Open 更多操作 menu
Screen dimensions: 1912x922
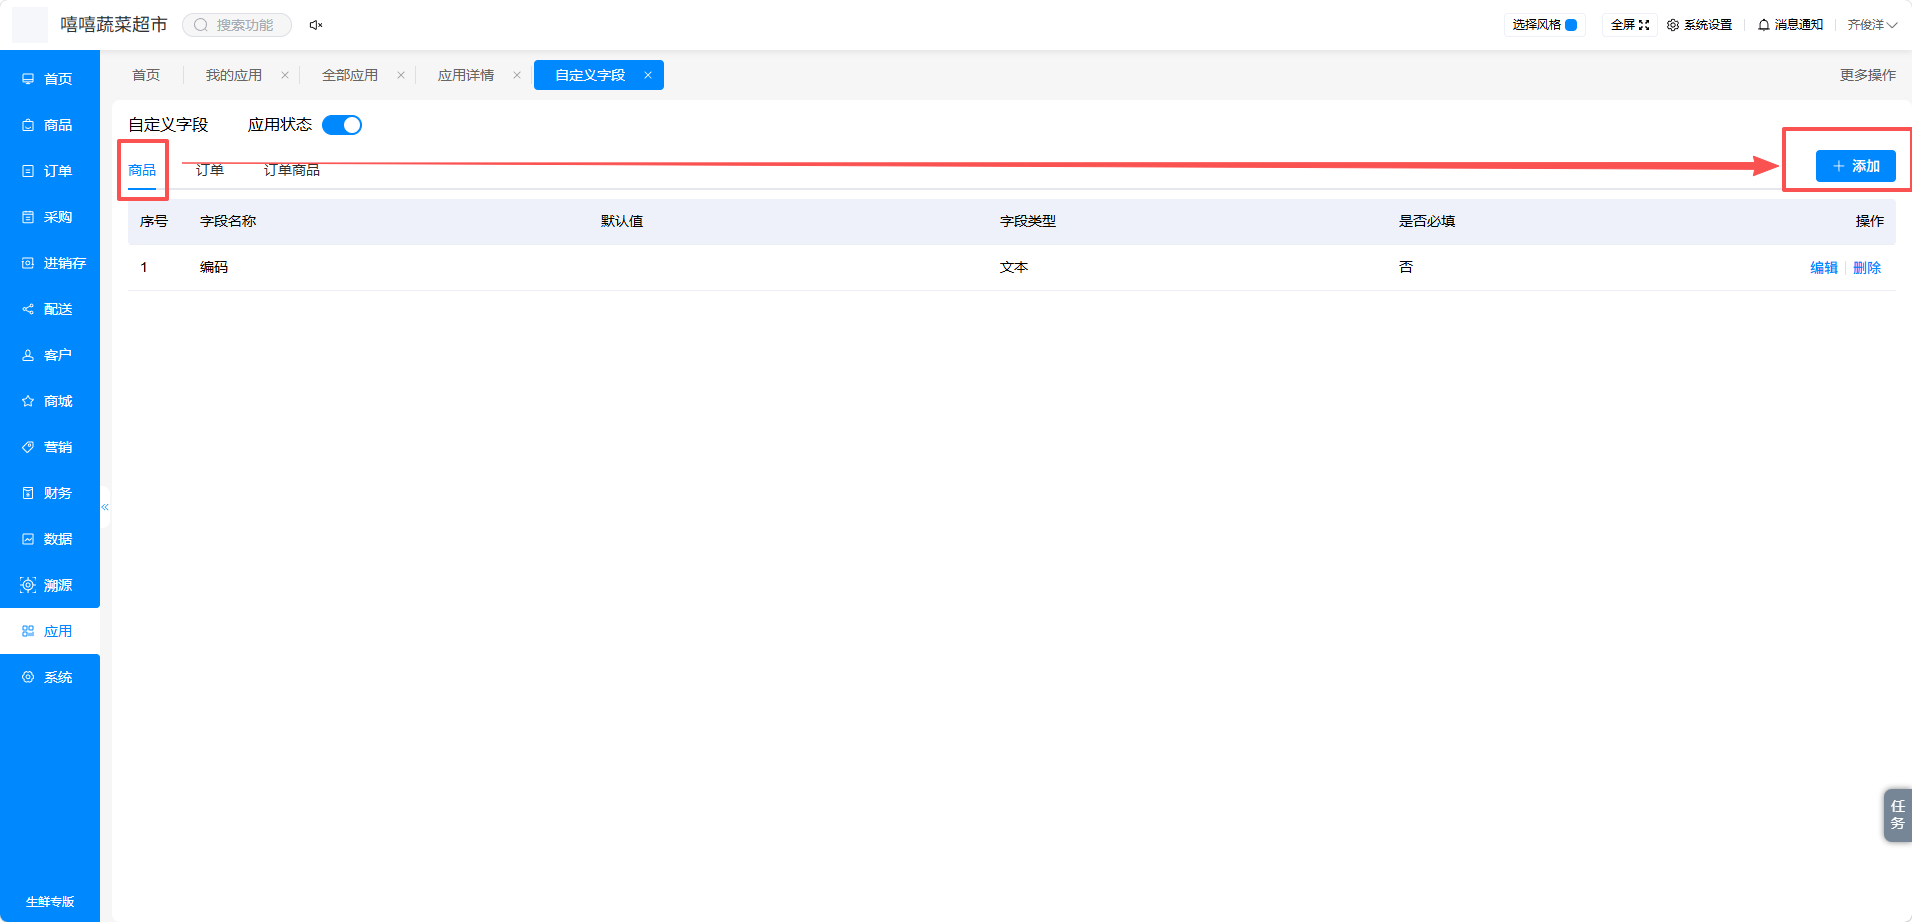pyautogui.click(x=1867, y=75)
